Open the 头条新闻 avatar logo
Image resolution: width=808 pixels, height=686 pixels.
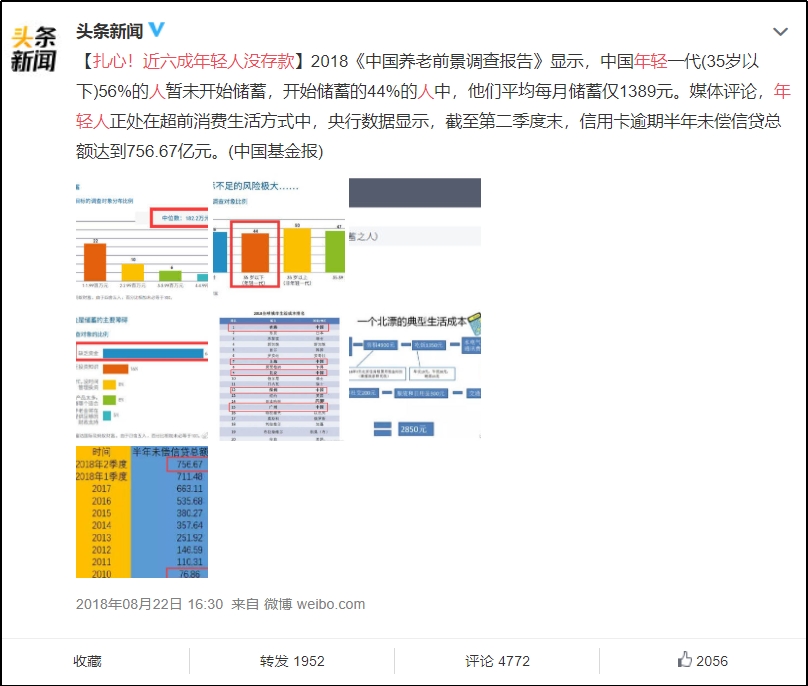pyautogui.click(x=34, y=49)
